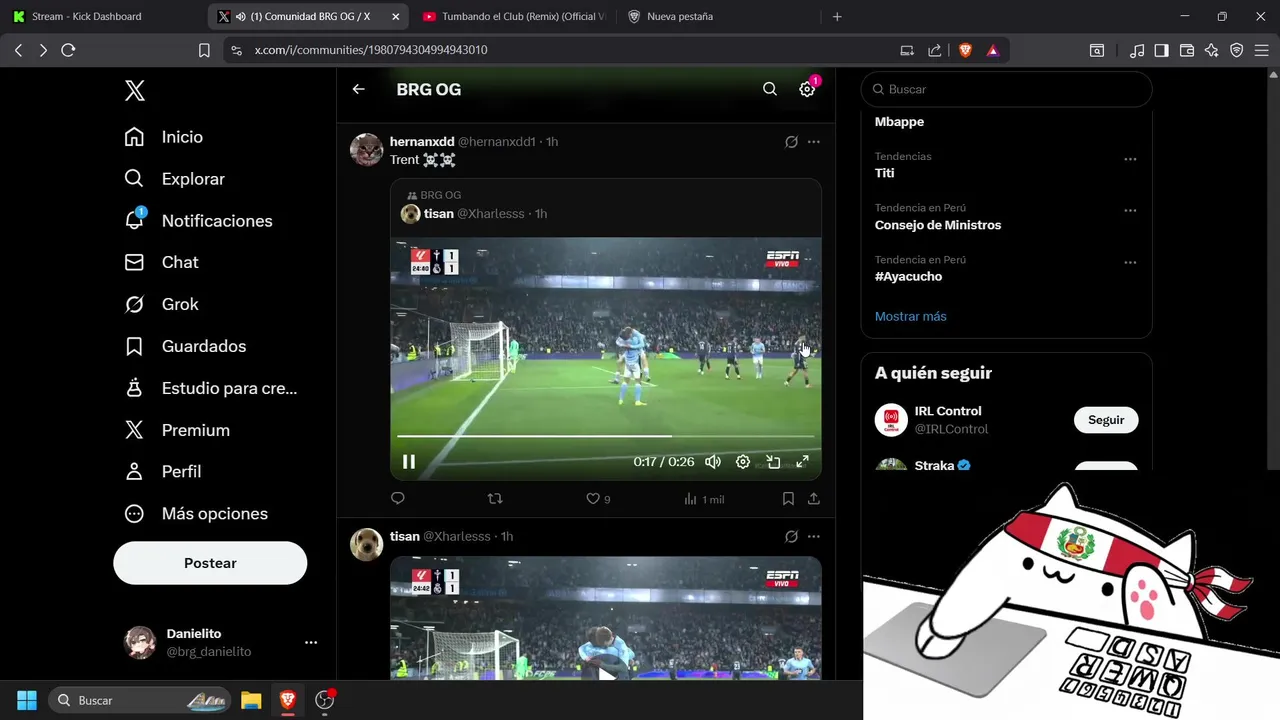Click the Buscar search field on X

1006,89
